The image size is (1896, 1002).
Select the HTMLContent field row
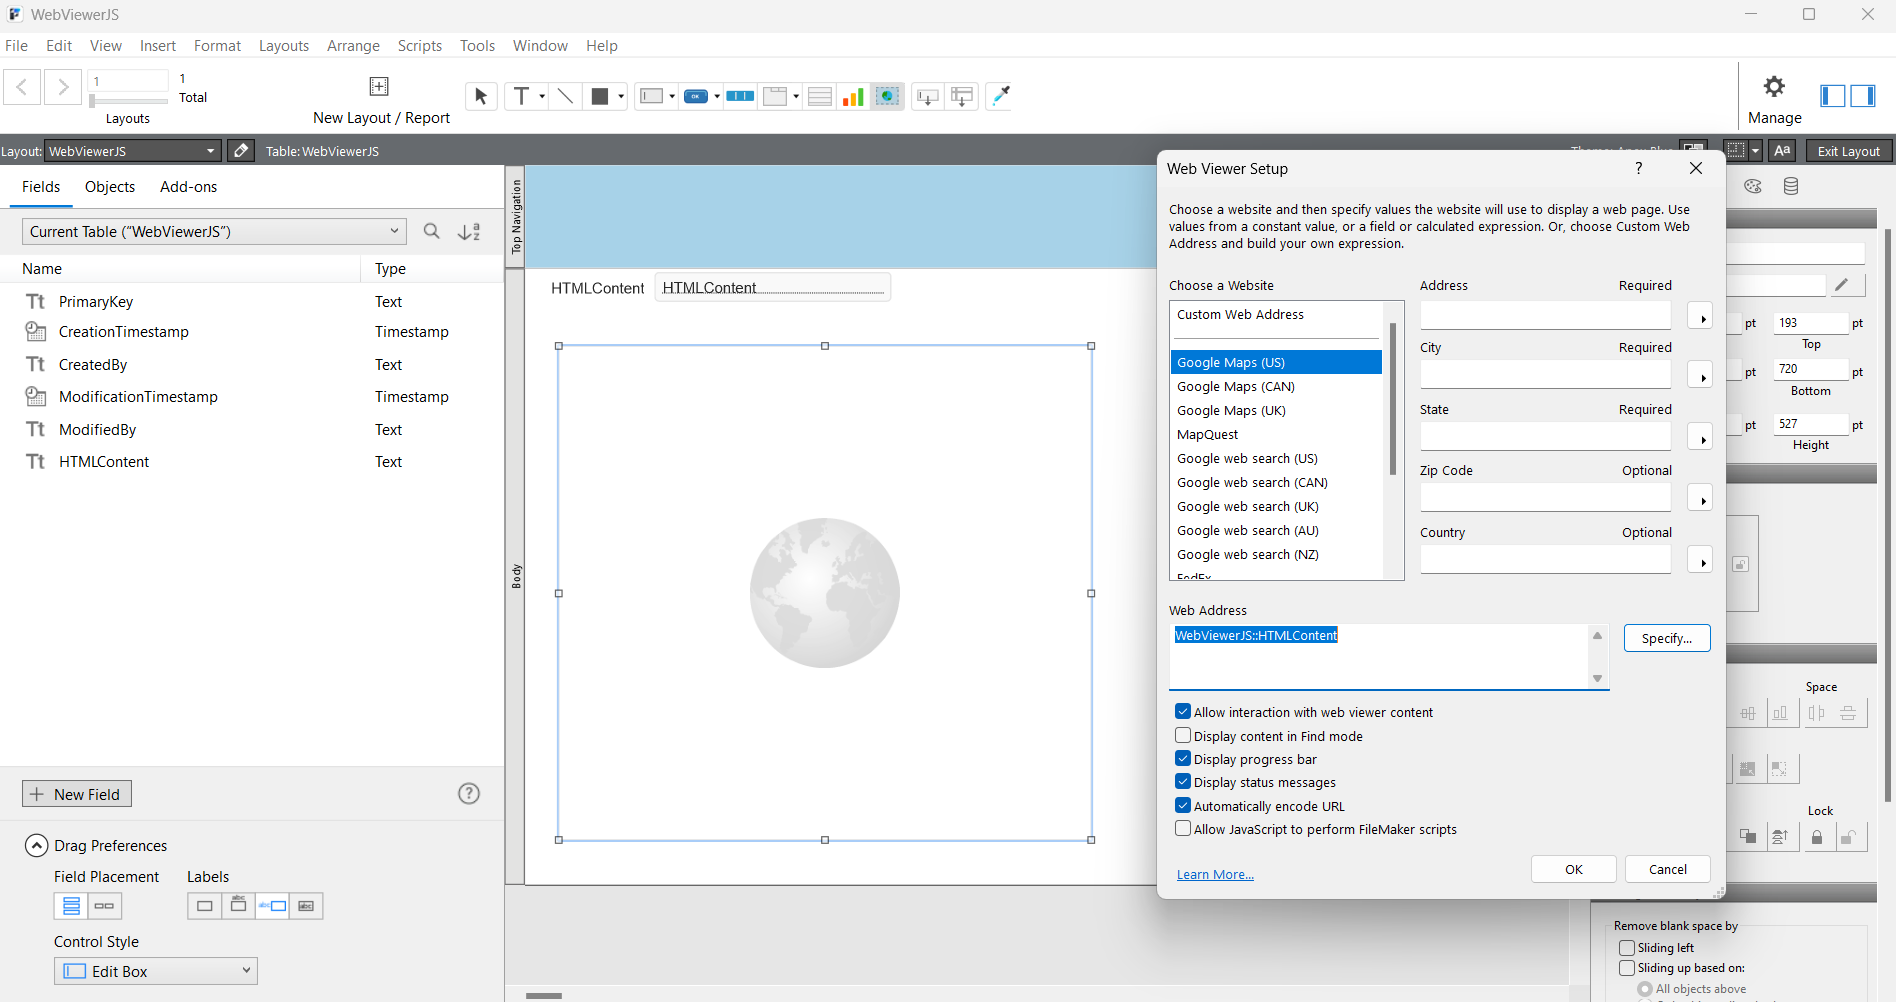tap(252, 462)
